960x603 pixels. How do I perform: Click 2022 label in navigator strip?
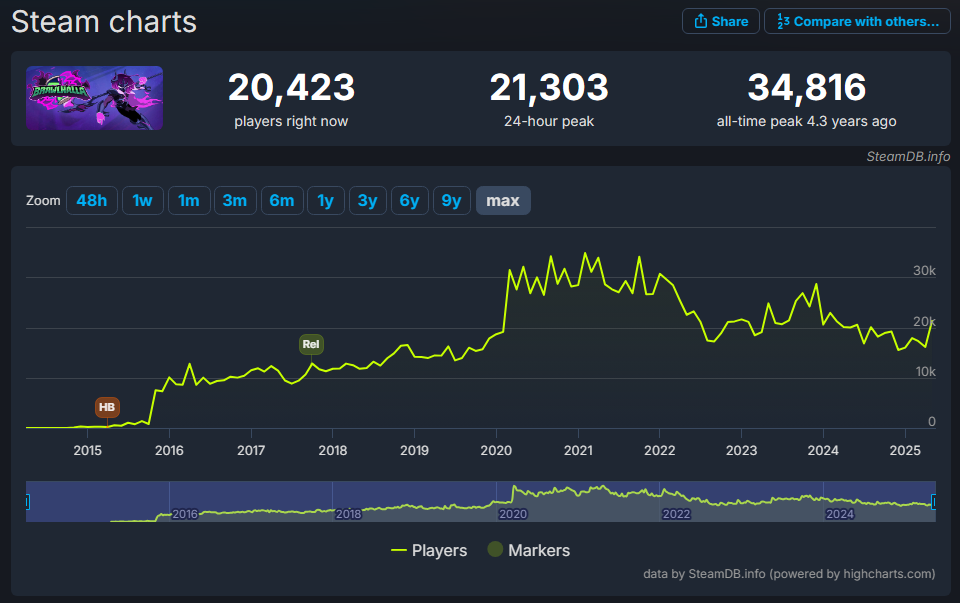677,514
